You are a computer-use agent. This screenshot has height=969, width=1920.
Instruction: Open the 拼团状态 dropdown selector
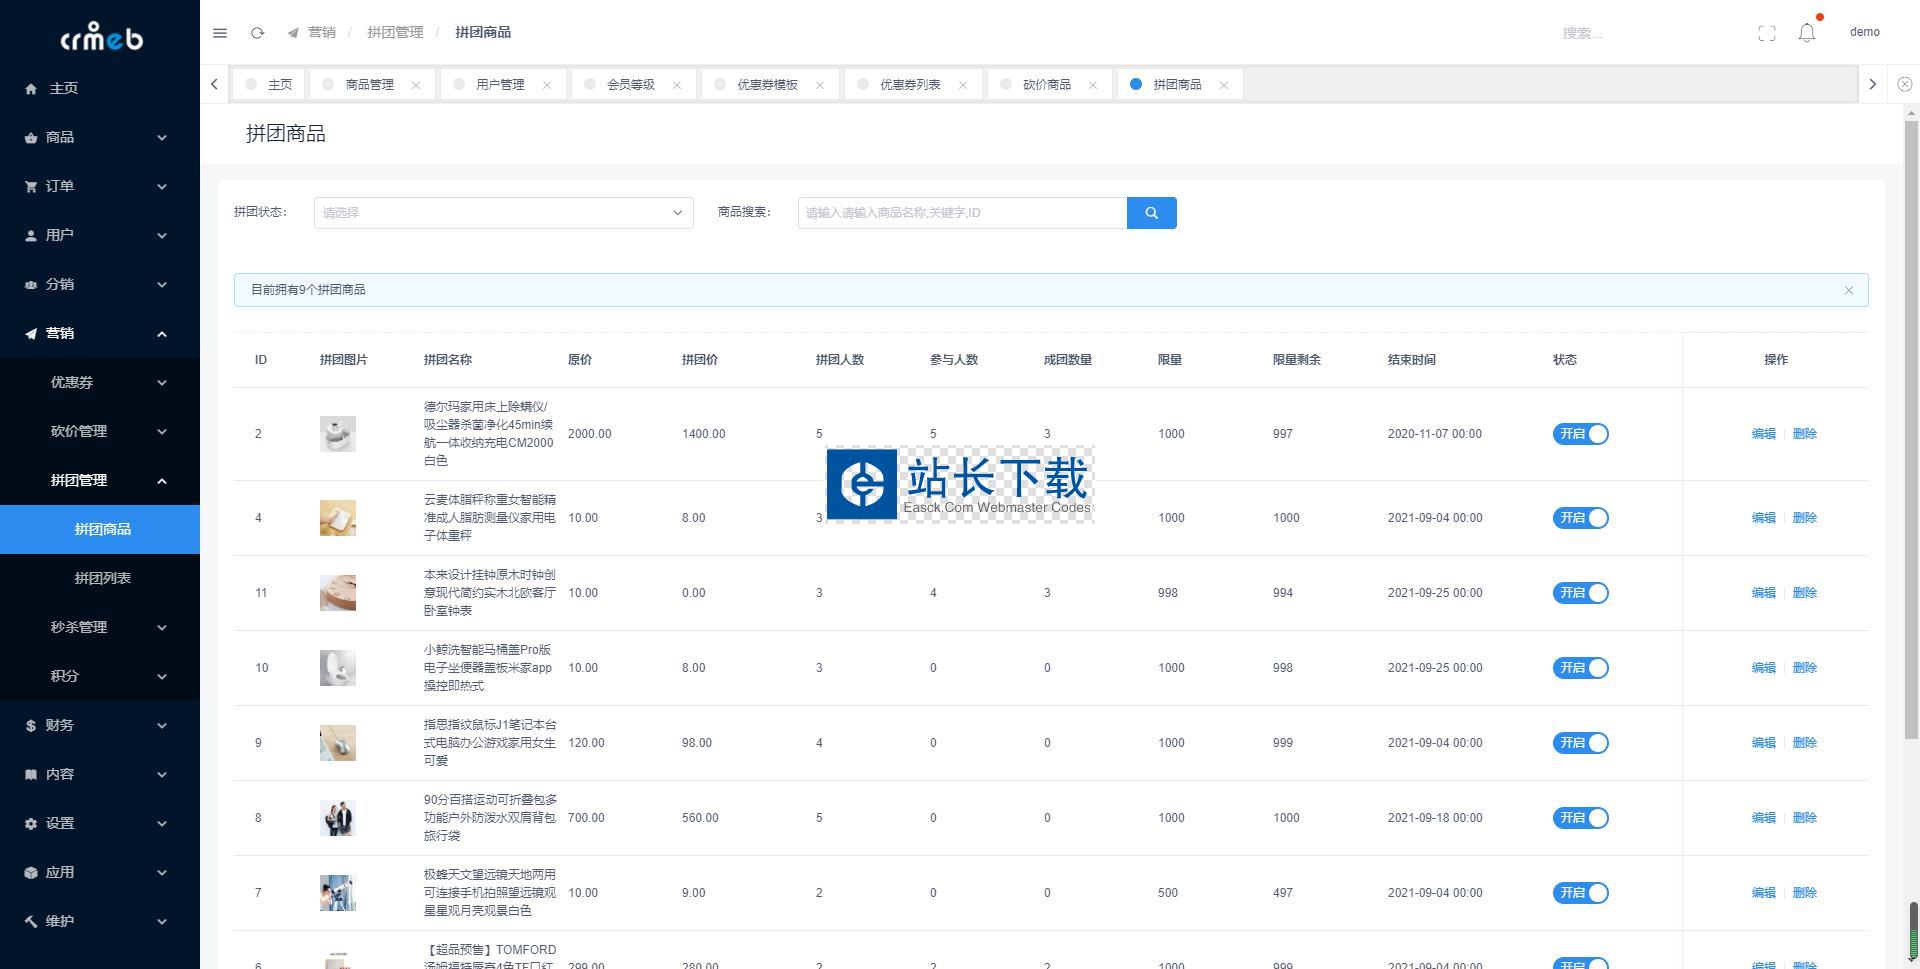click(503, 213)
